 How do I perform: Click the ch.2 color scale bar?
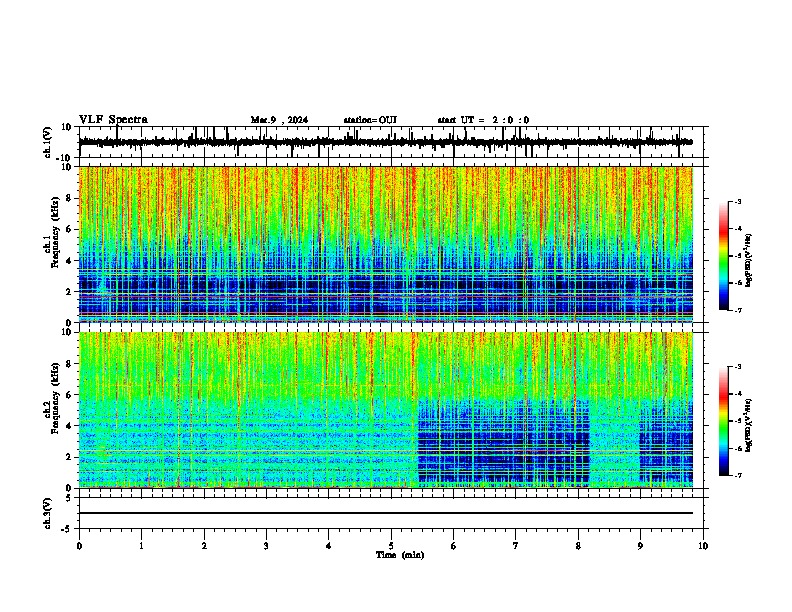[724, 421]
